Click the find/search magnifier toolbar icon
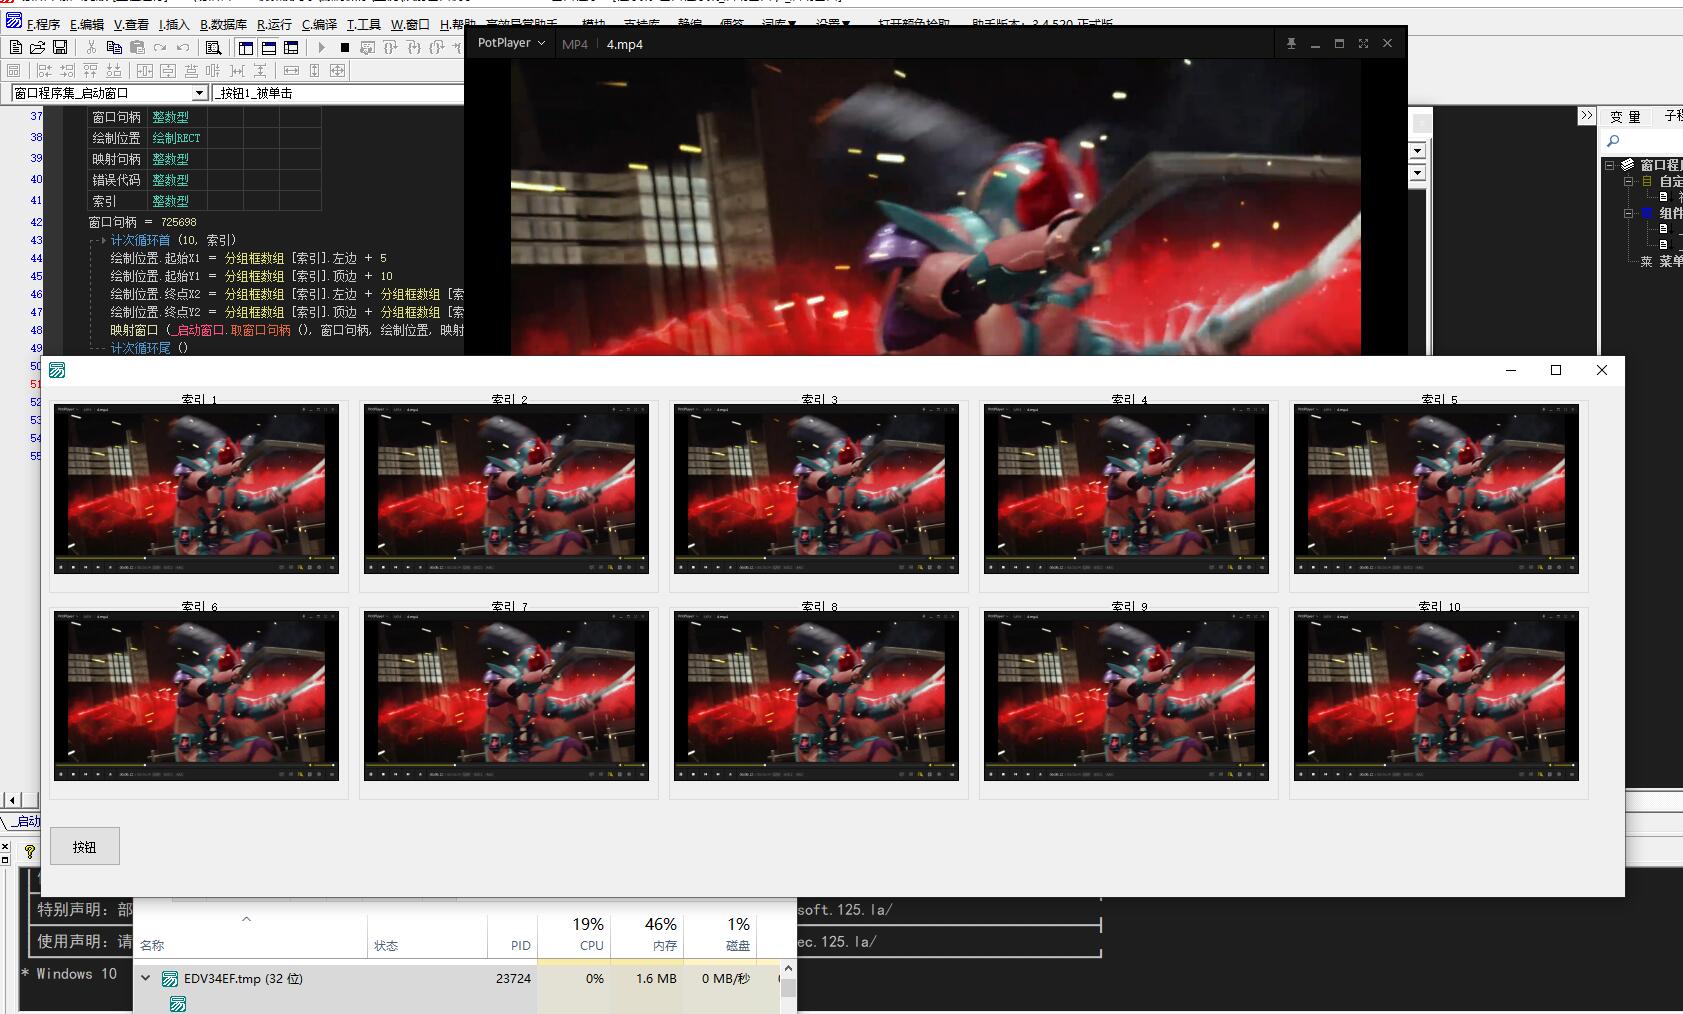 point(213,47)
